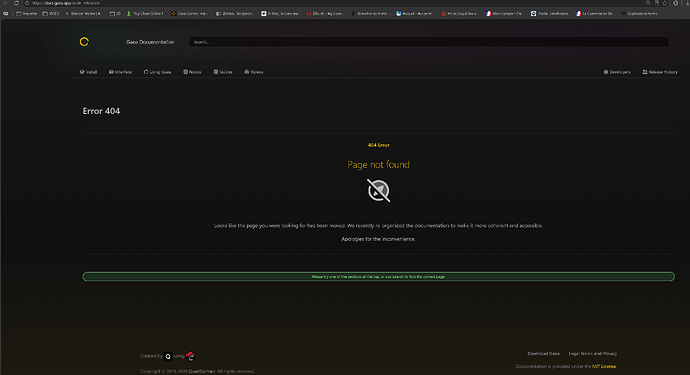Open the Interface section

pyautogui.click(x=121, y=72)
